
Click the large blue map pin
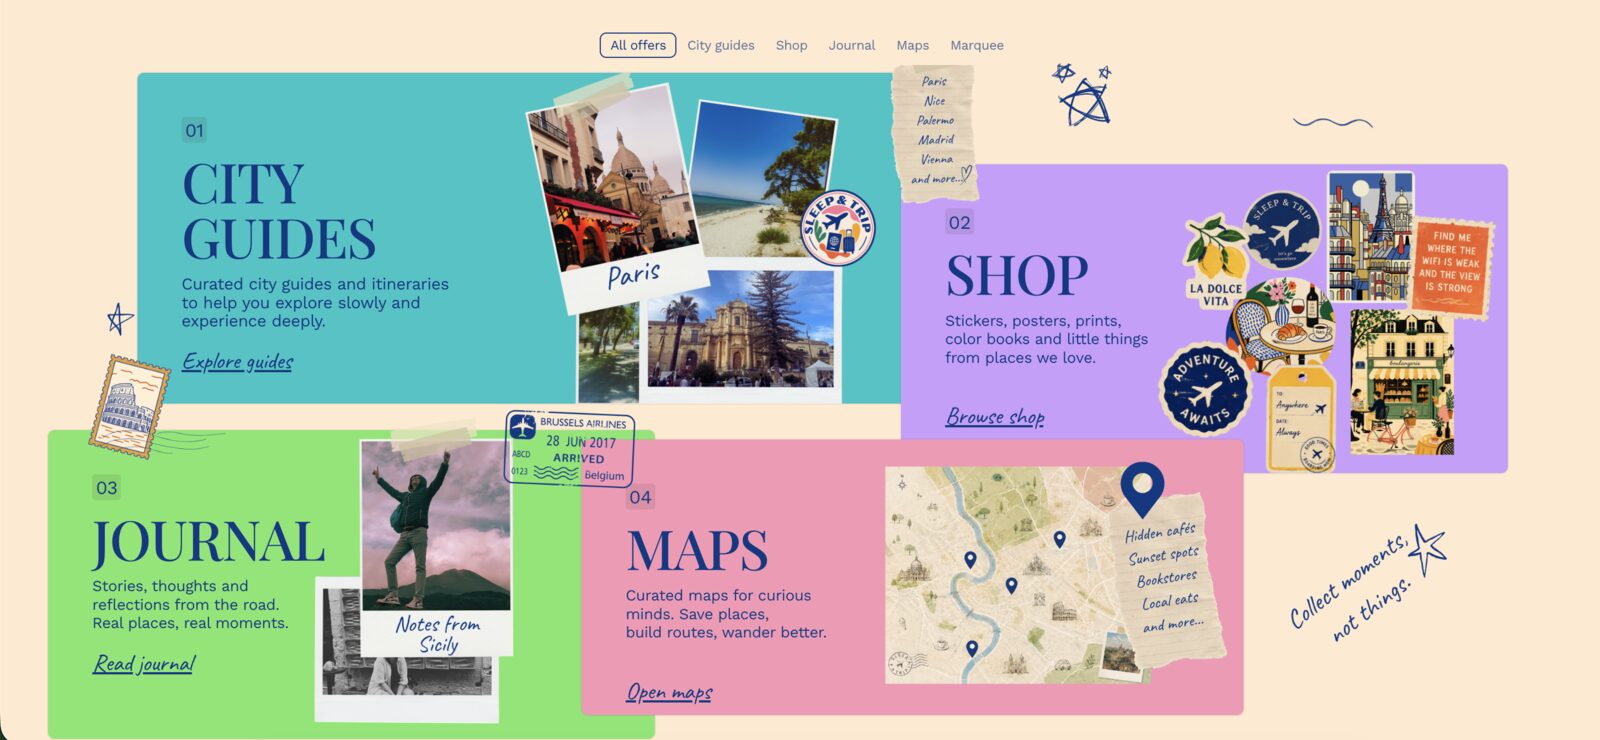click(1142, 489)
